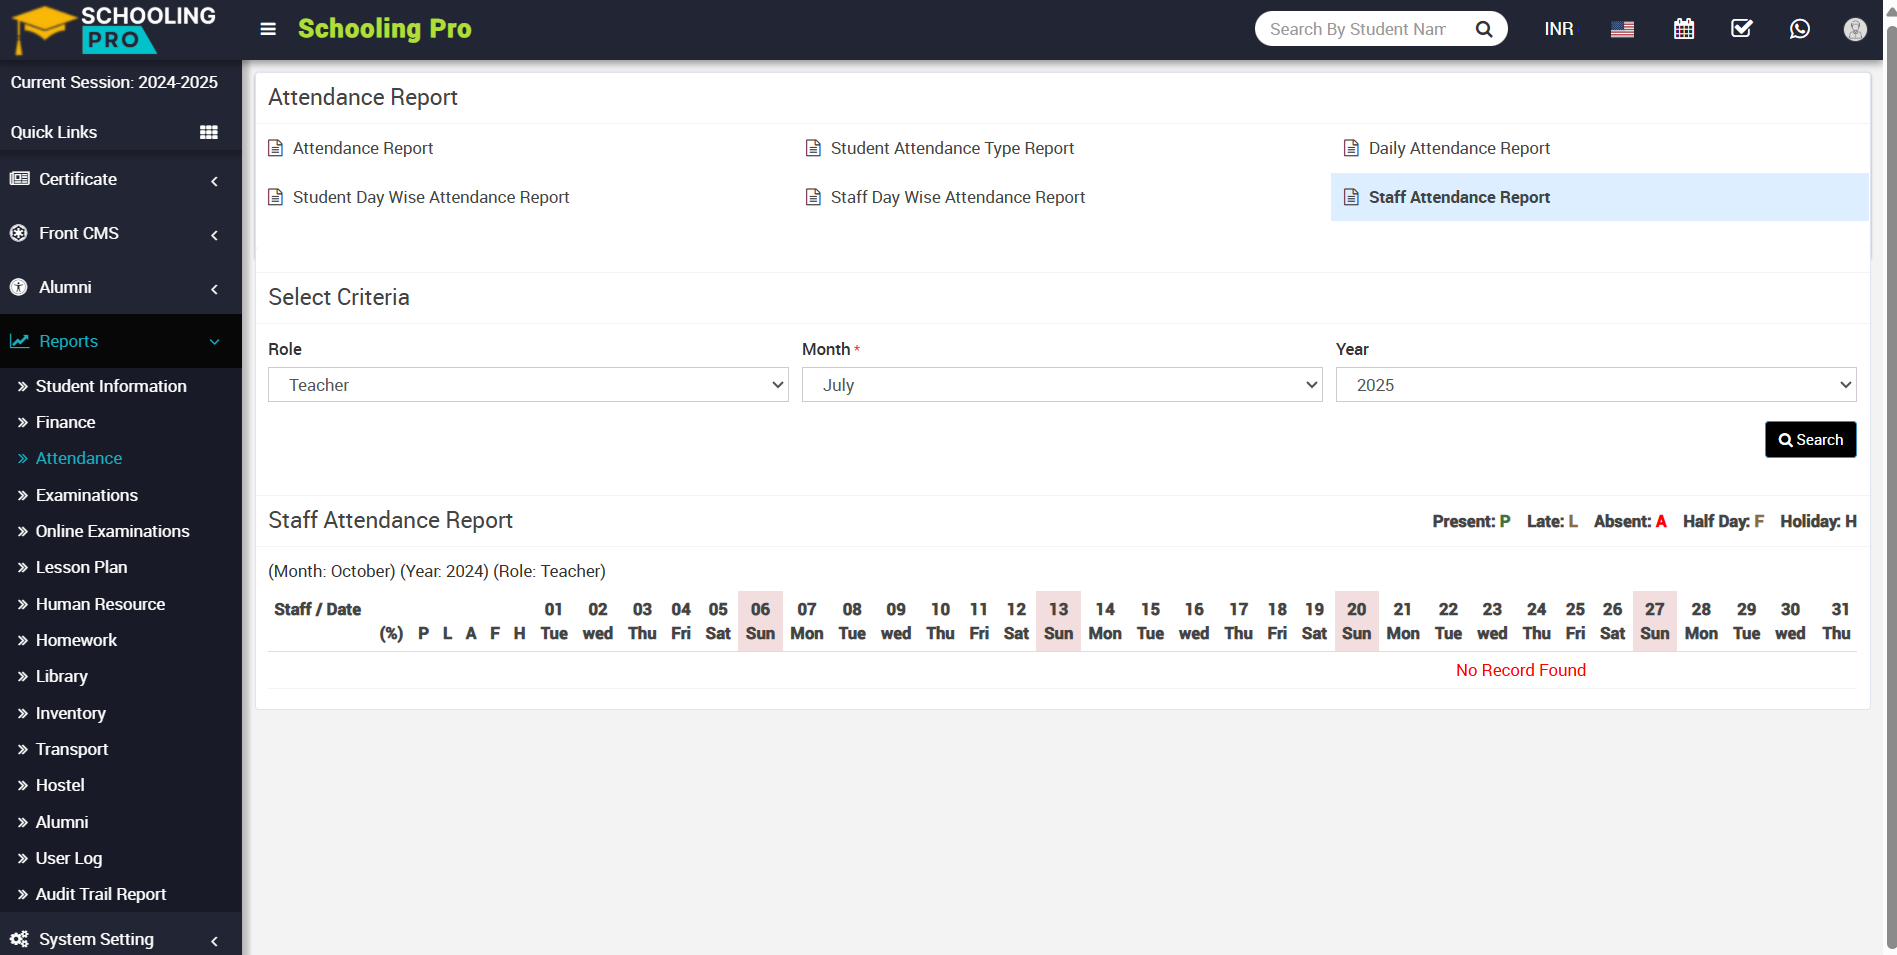The image size is (1897, 955).
Task: Toggle the hamburger sidebar menu icon
Action: [x=268, y=29]
